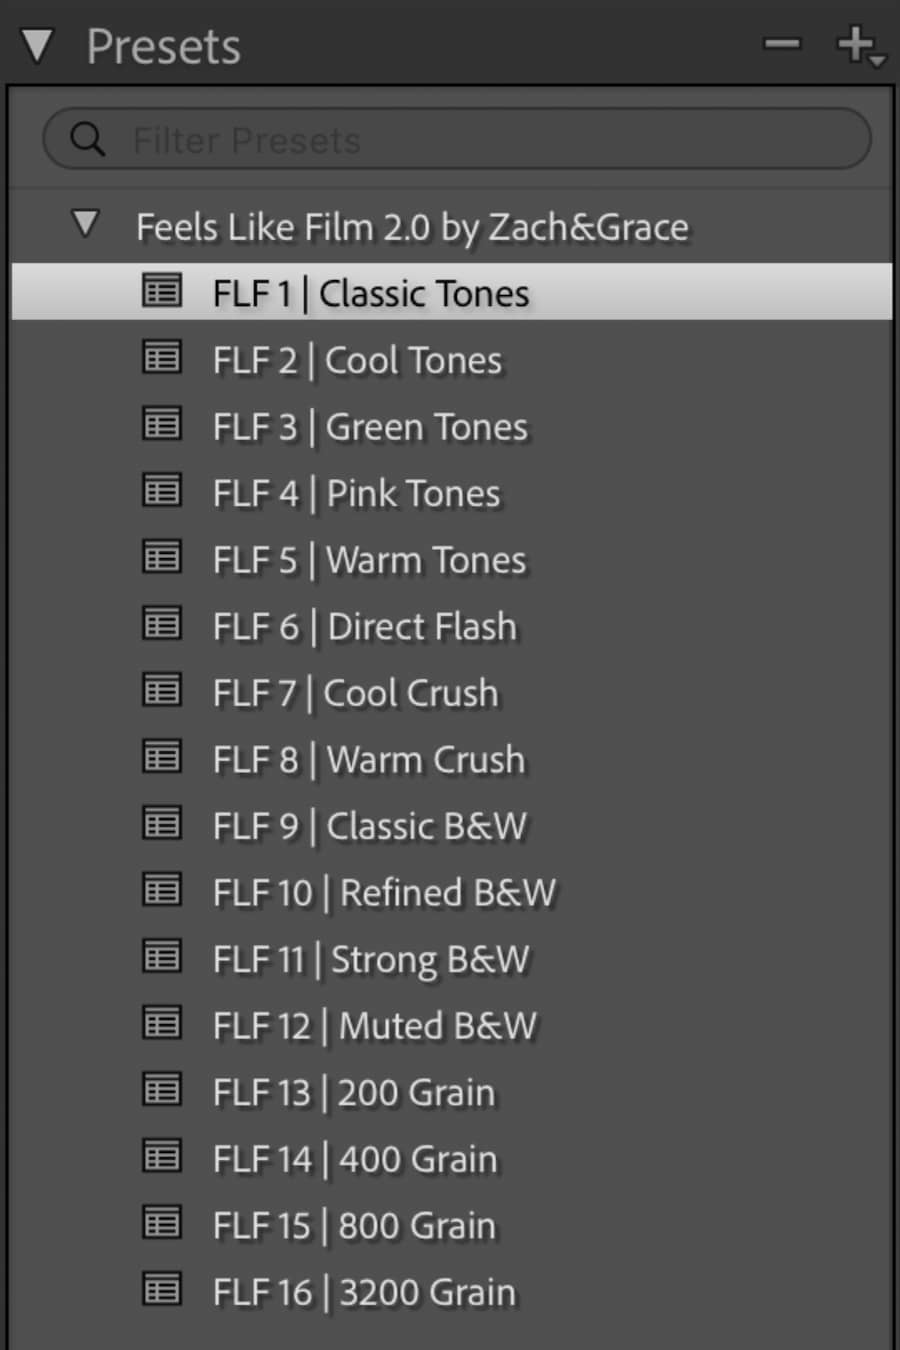This screenshot has height=1350, width=900.
Task: Apply FLF 10 | Refined B&W preset
Action: [384, 893]
